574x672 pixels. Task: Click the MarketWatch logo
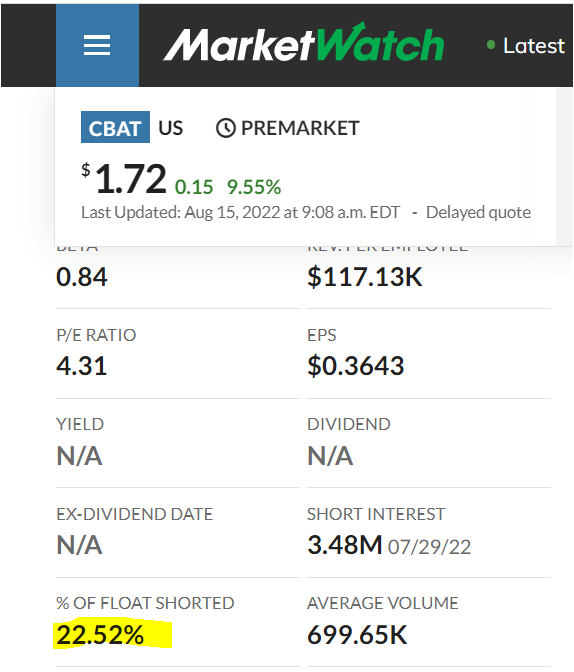(304, 43)
